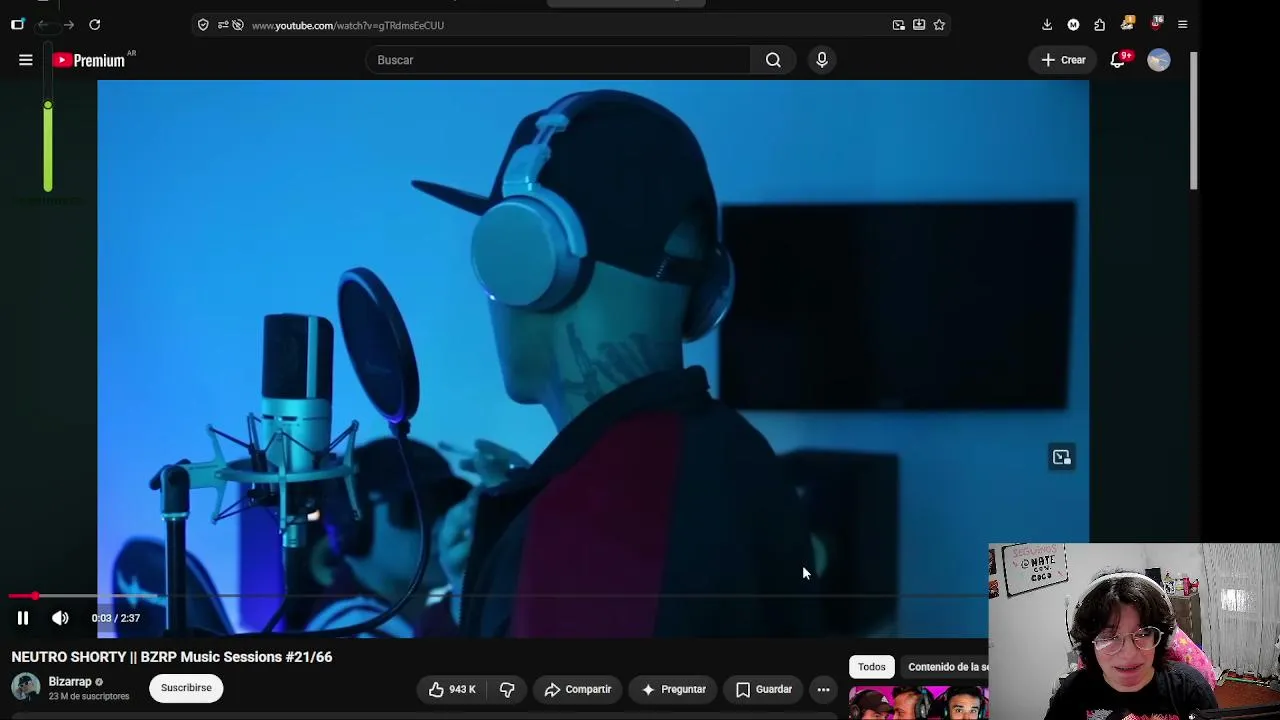Open picture-in-picture icon in the address bar
The width and height of the screenshot is (1280, 720).
click(899, 25)
